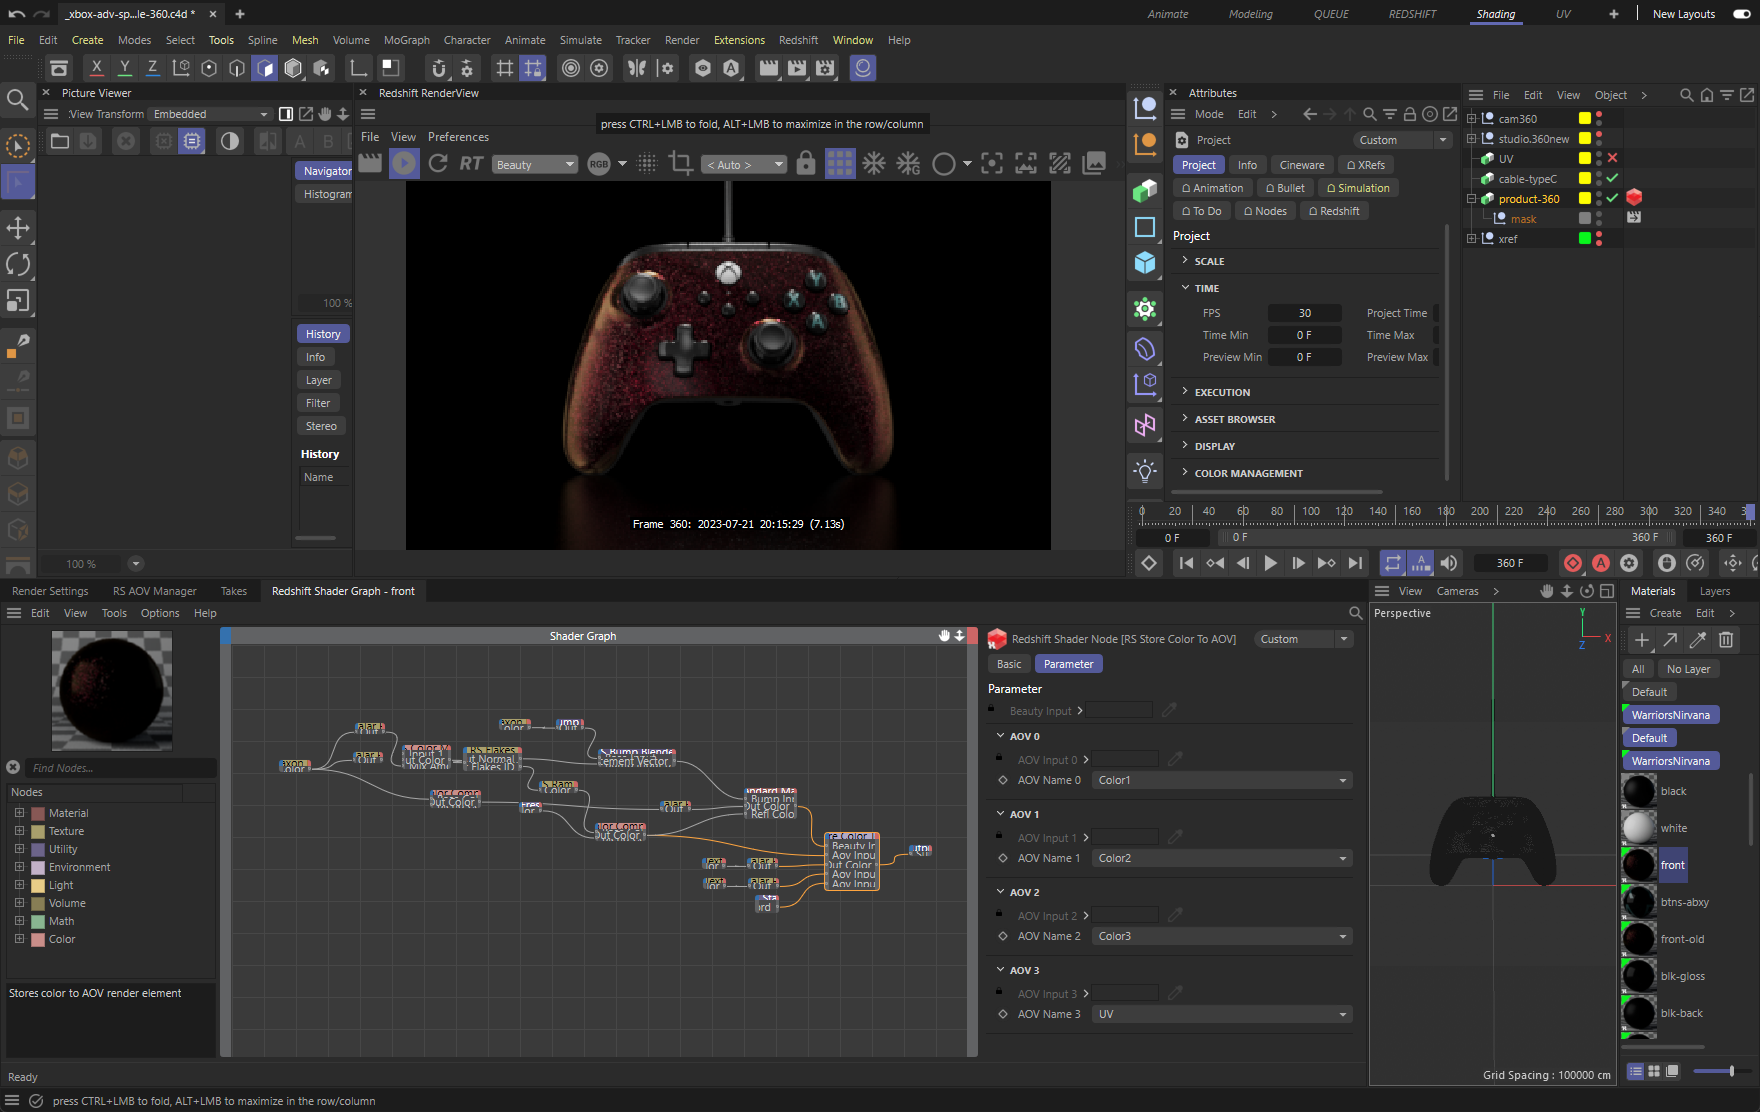
Task: Click the Histogram button in Picture Viewer
Action: 325,194
